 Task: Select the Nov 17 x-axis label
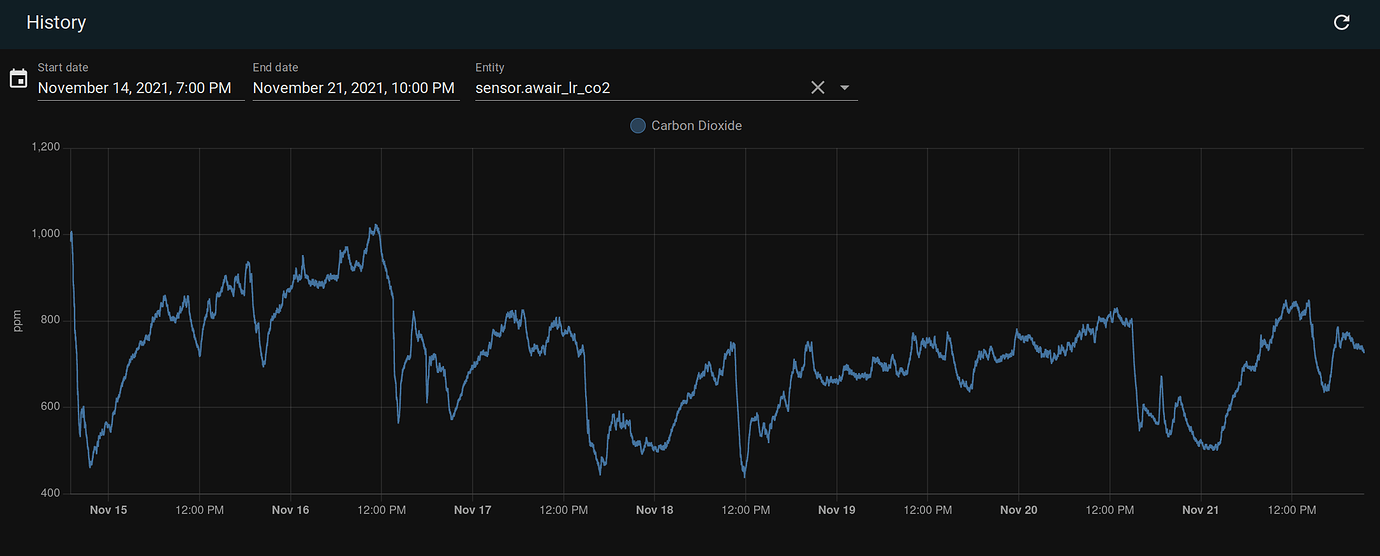click(x=472, y=510)
